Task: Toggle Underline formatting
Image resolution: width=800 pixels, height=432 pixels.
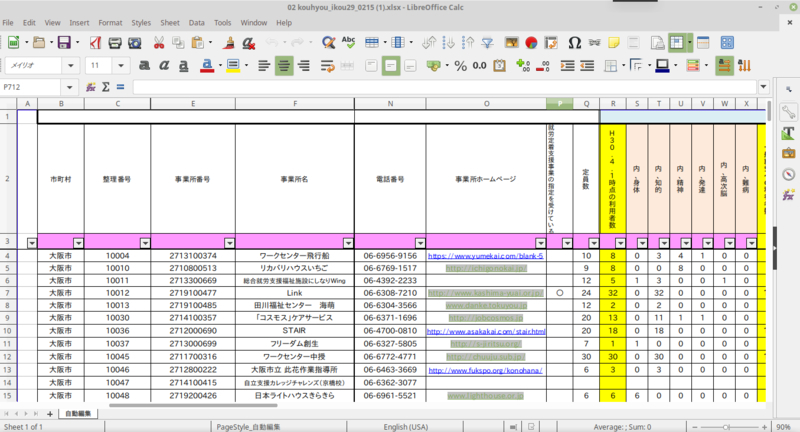Action: coord(183,66)
